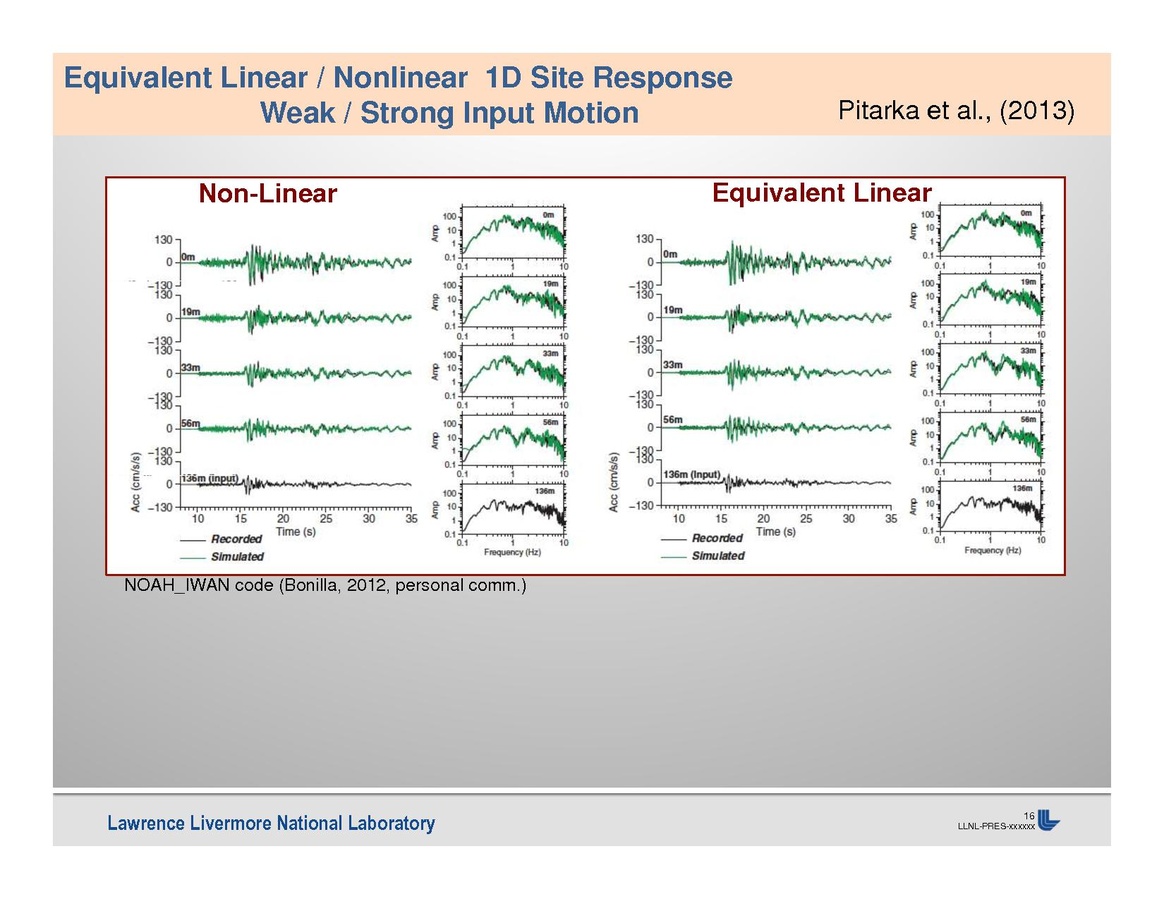
Task: Select the 'Non-Linear' heading
Action: pyautogui.click(x=267, y=194)
